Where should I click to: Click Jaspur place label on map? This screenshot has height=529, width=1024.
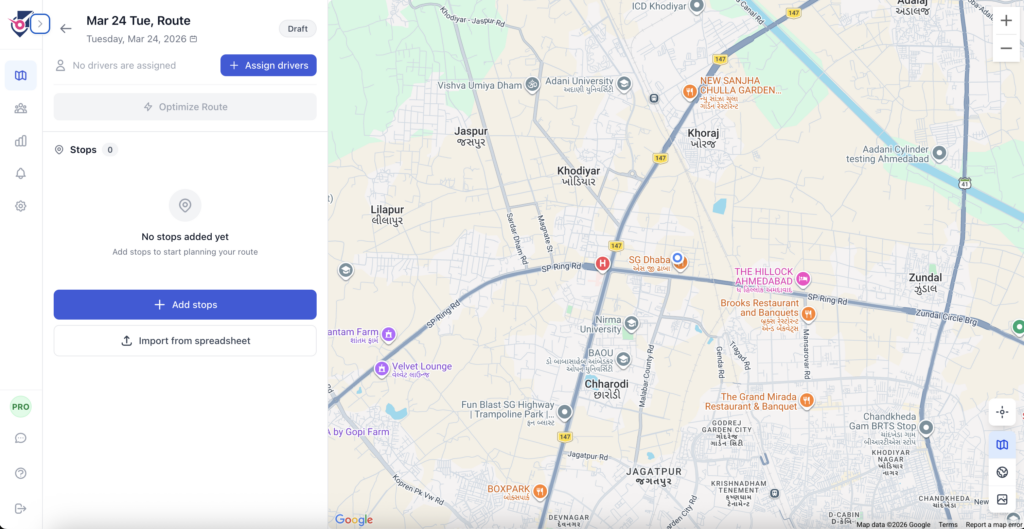pyautogui.click(x=471, y=136)
